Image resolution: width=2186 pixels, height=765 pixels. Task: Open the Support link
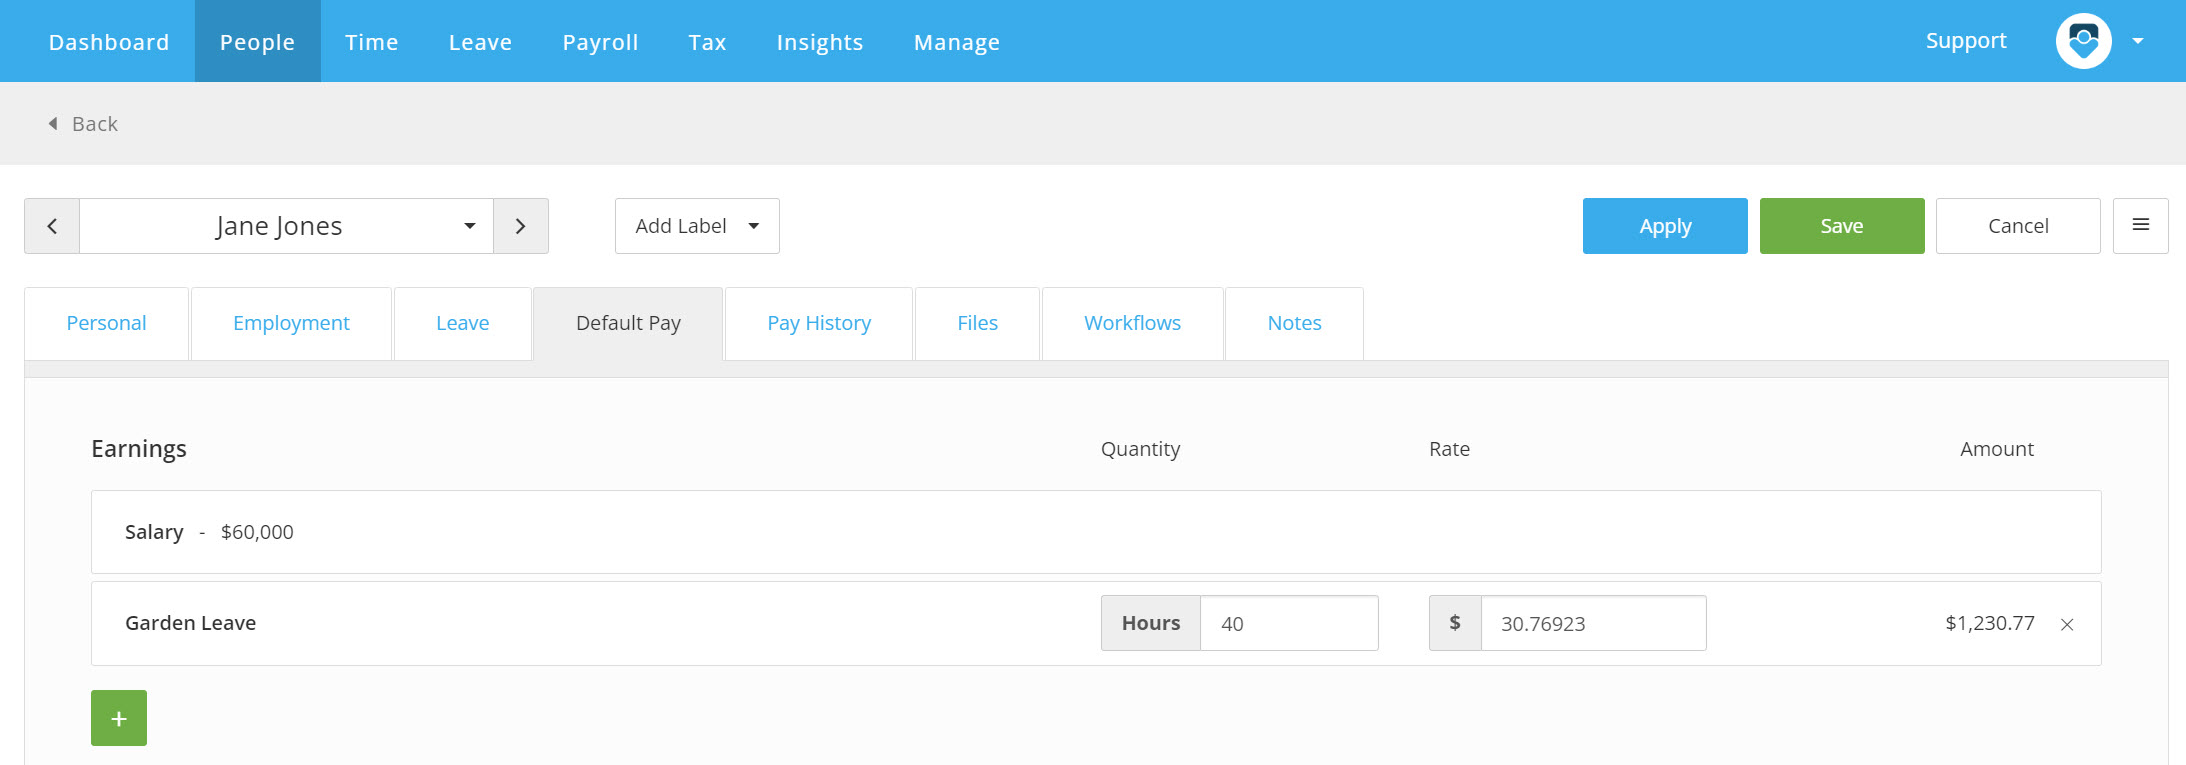(1966, 41)
